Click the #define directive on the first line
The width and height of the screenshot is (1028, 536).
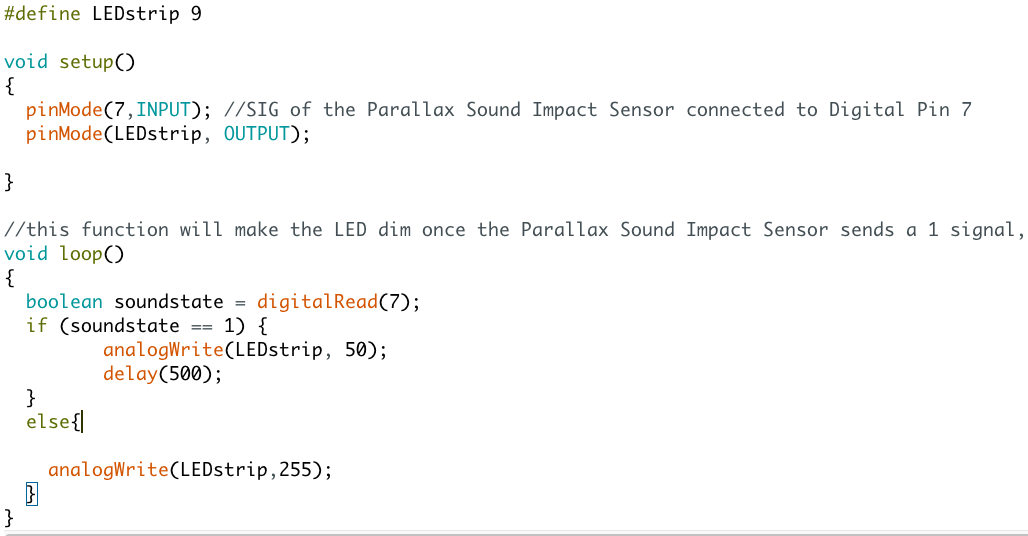coord(40,15)
